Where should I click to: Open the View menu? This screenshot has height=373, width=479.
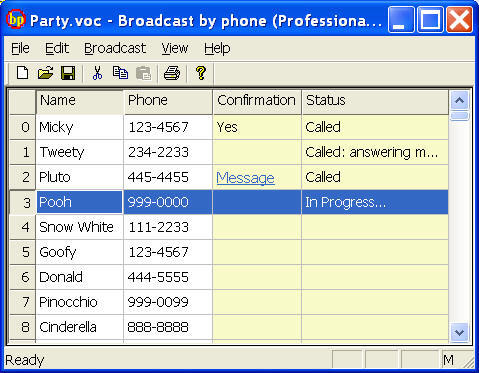point(175,48)
